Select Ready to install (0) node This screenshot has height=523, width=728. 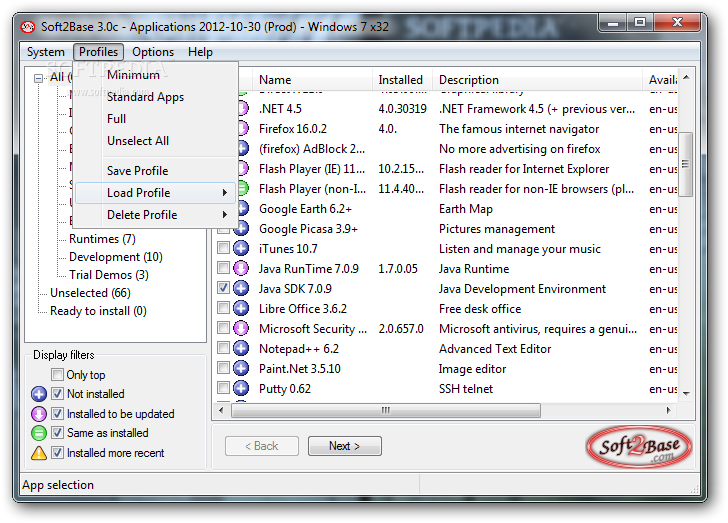(x=98, y=311)
